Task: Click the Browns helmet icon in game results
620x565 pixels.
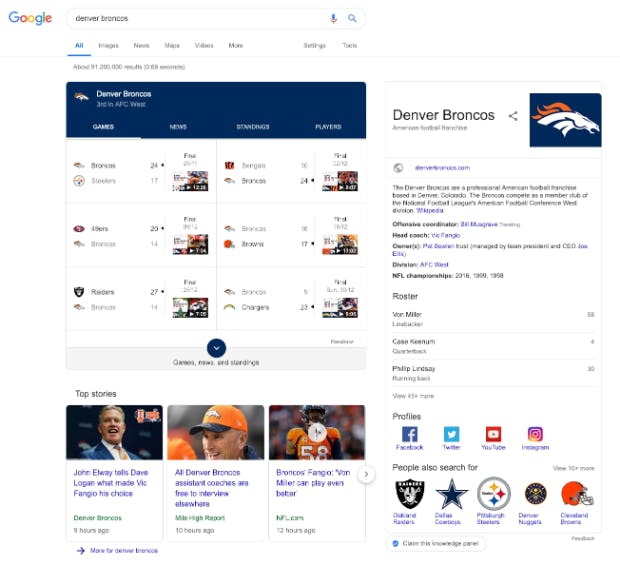Action: click(229, 244)
